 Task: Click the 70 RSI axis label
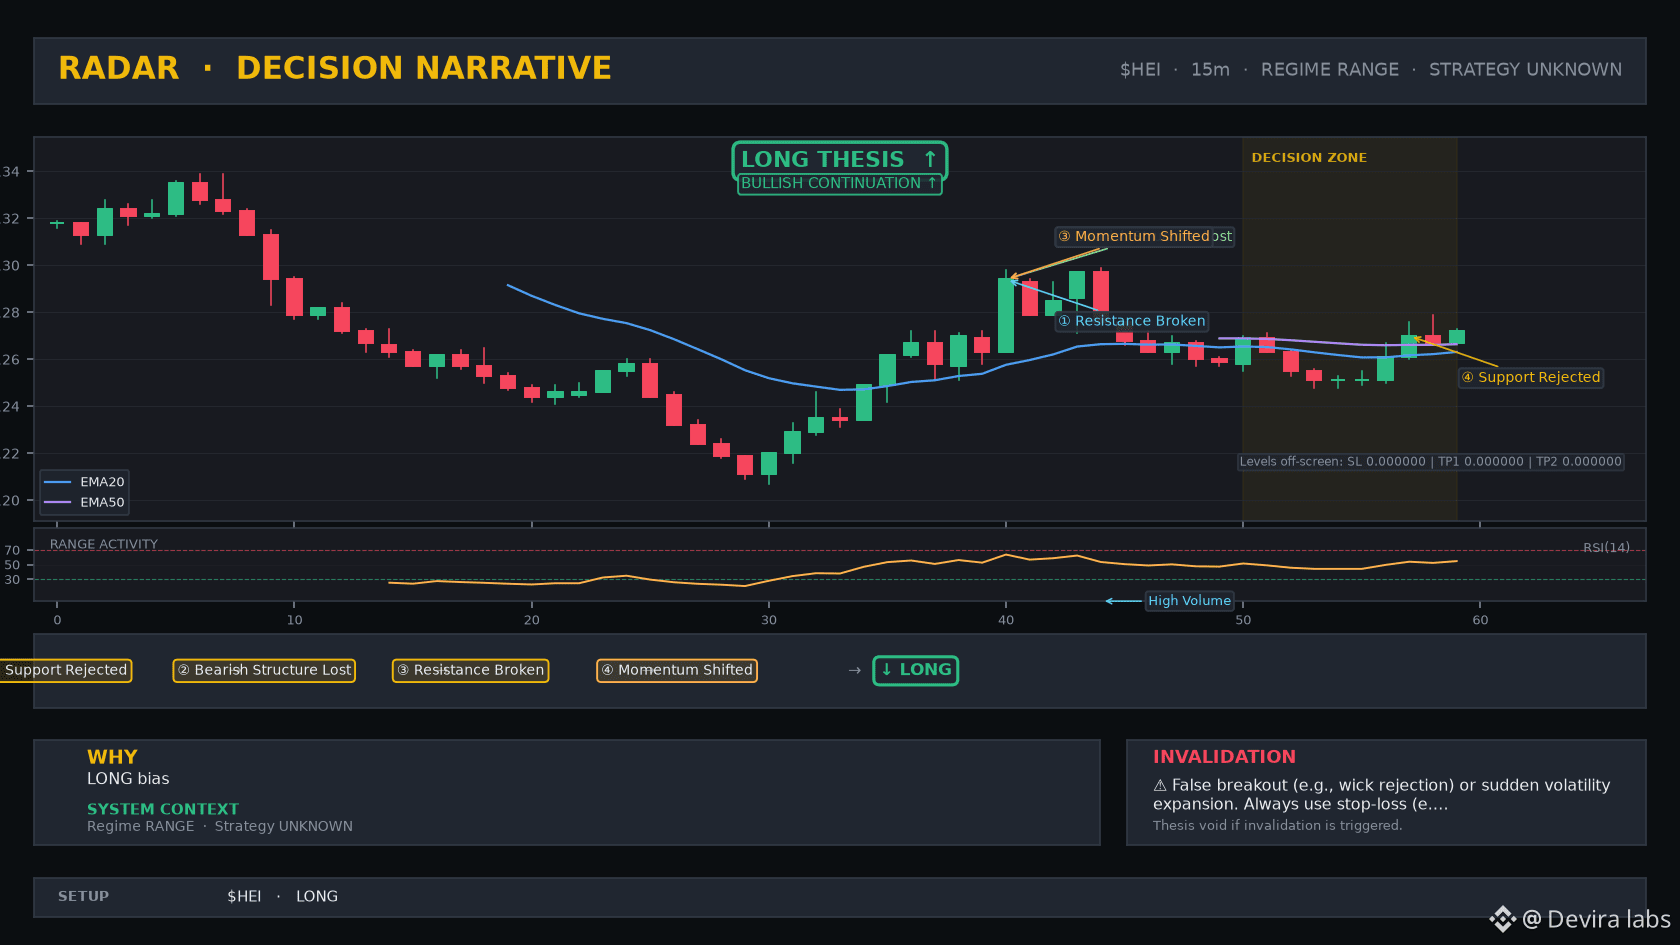pyautogui.click(x=12, y=551)
